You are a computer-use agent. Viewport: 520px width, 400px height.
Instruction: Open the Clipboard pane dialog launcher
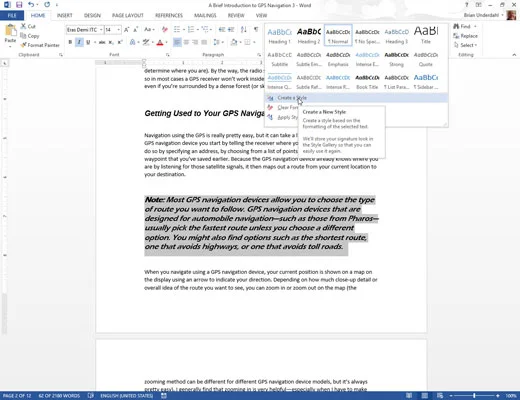[x=61, y=55]
